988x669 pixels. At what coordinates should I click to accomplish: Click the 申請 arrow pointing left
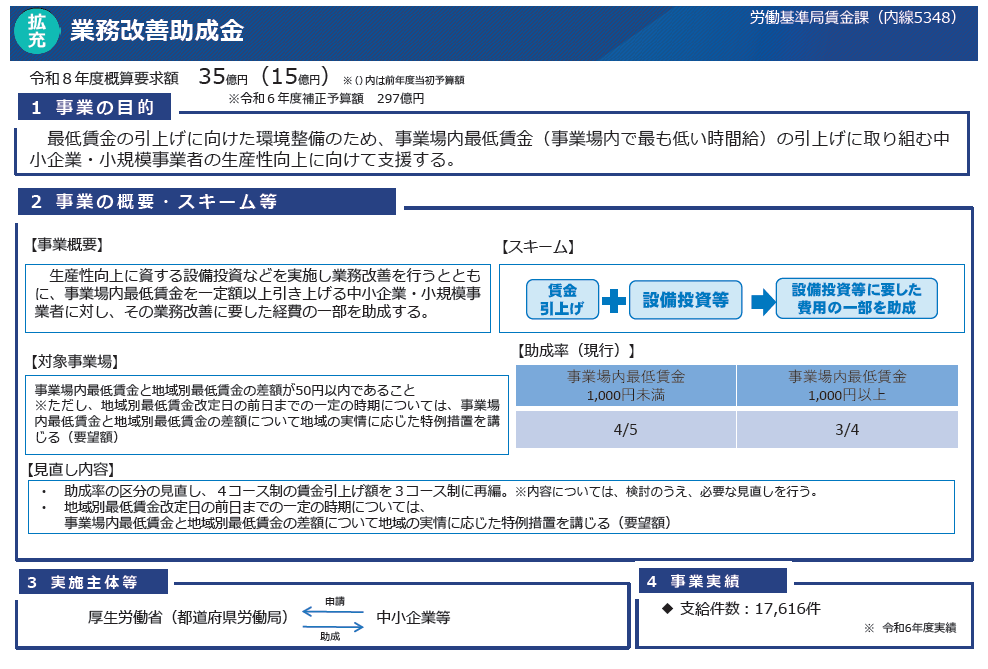pyautogui.click(x=333, y=611)
